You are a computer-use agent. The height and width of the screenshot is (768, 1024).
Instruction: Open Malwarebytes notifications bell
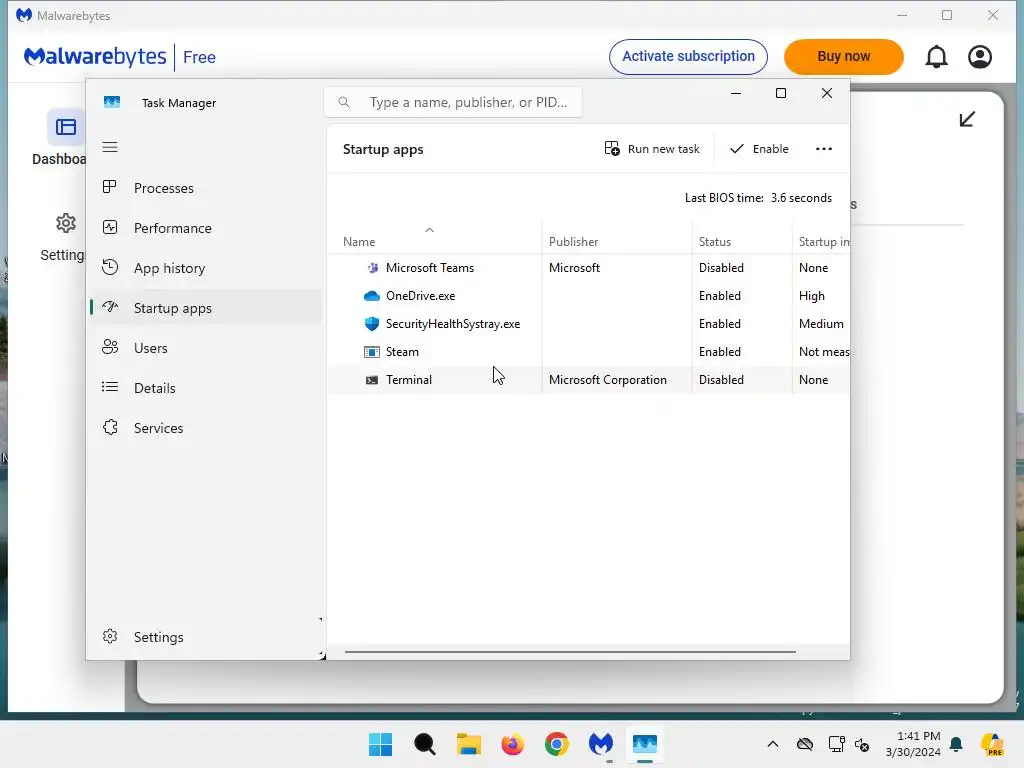936,57
